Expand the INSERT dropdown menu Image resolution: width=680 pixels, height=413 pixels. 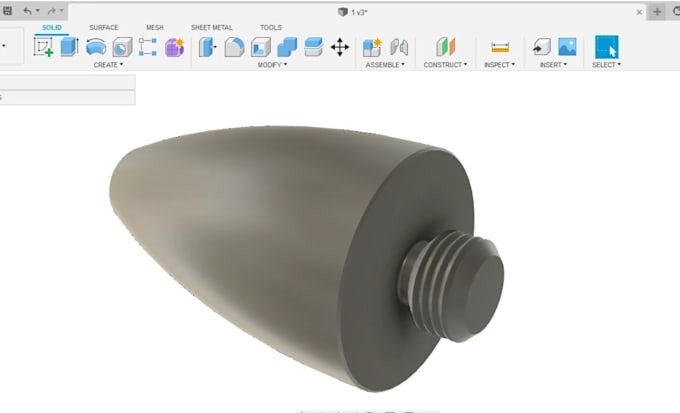click(553, 65)
